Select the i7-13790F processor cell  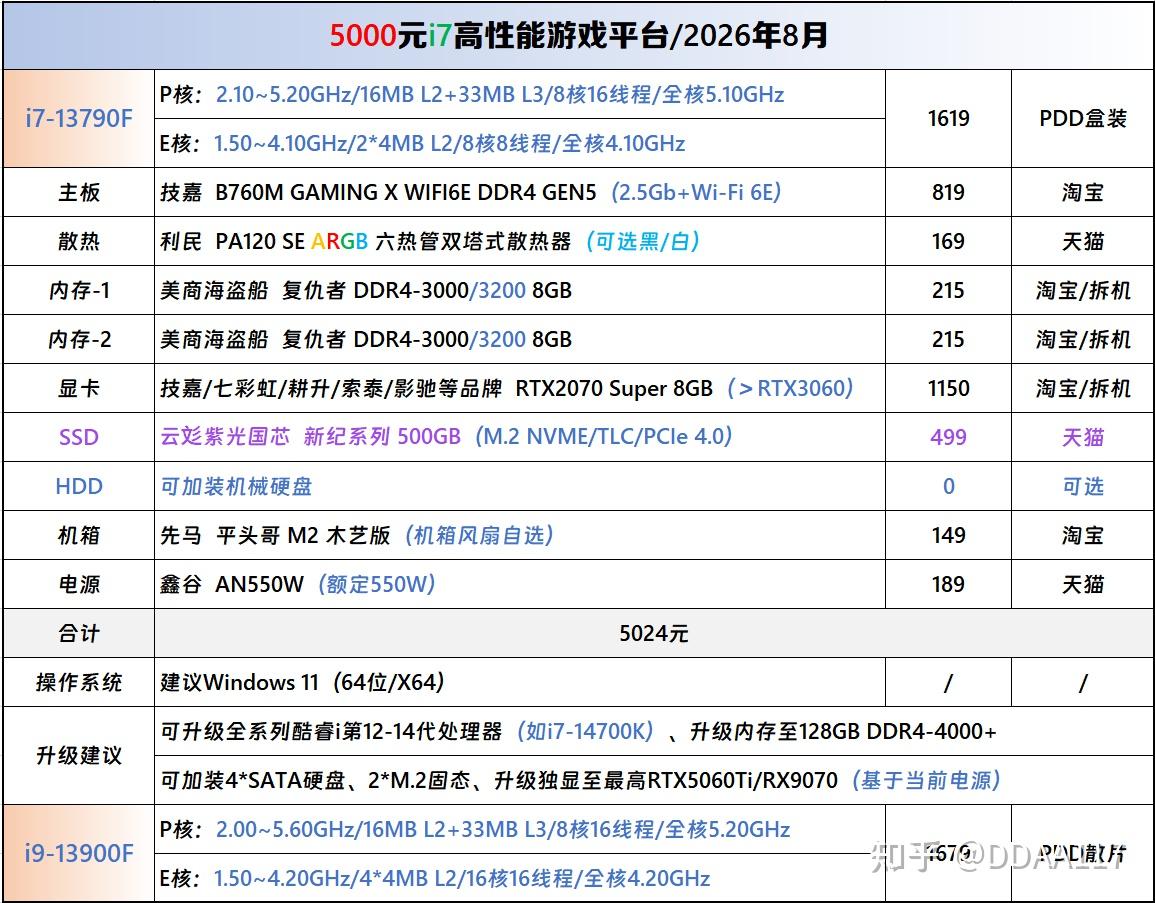click(x=79, y=119)
